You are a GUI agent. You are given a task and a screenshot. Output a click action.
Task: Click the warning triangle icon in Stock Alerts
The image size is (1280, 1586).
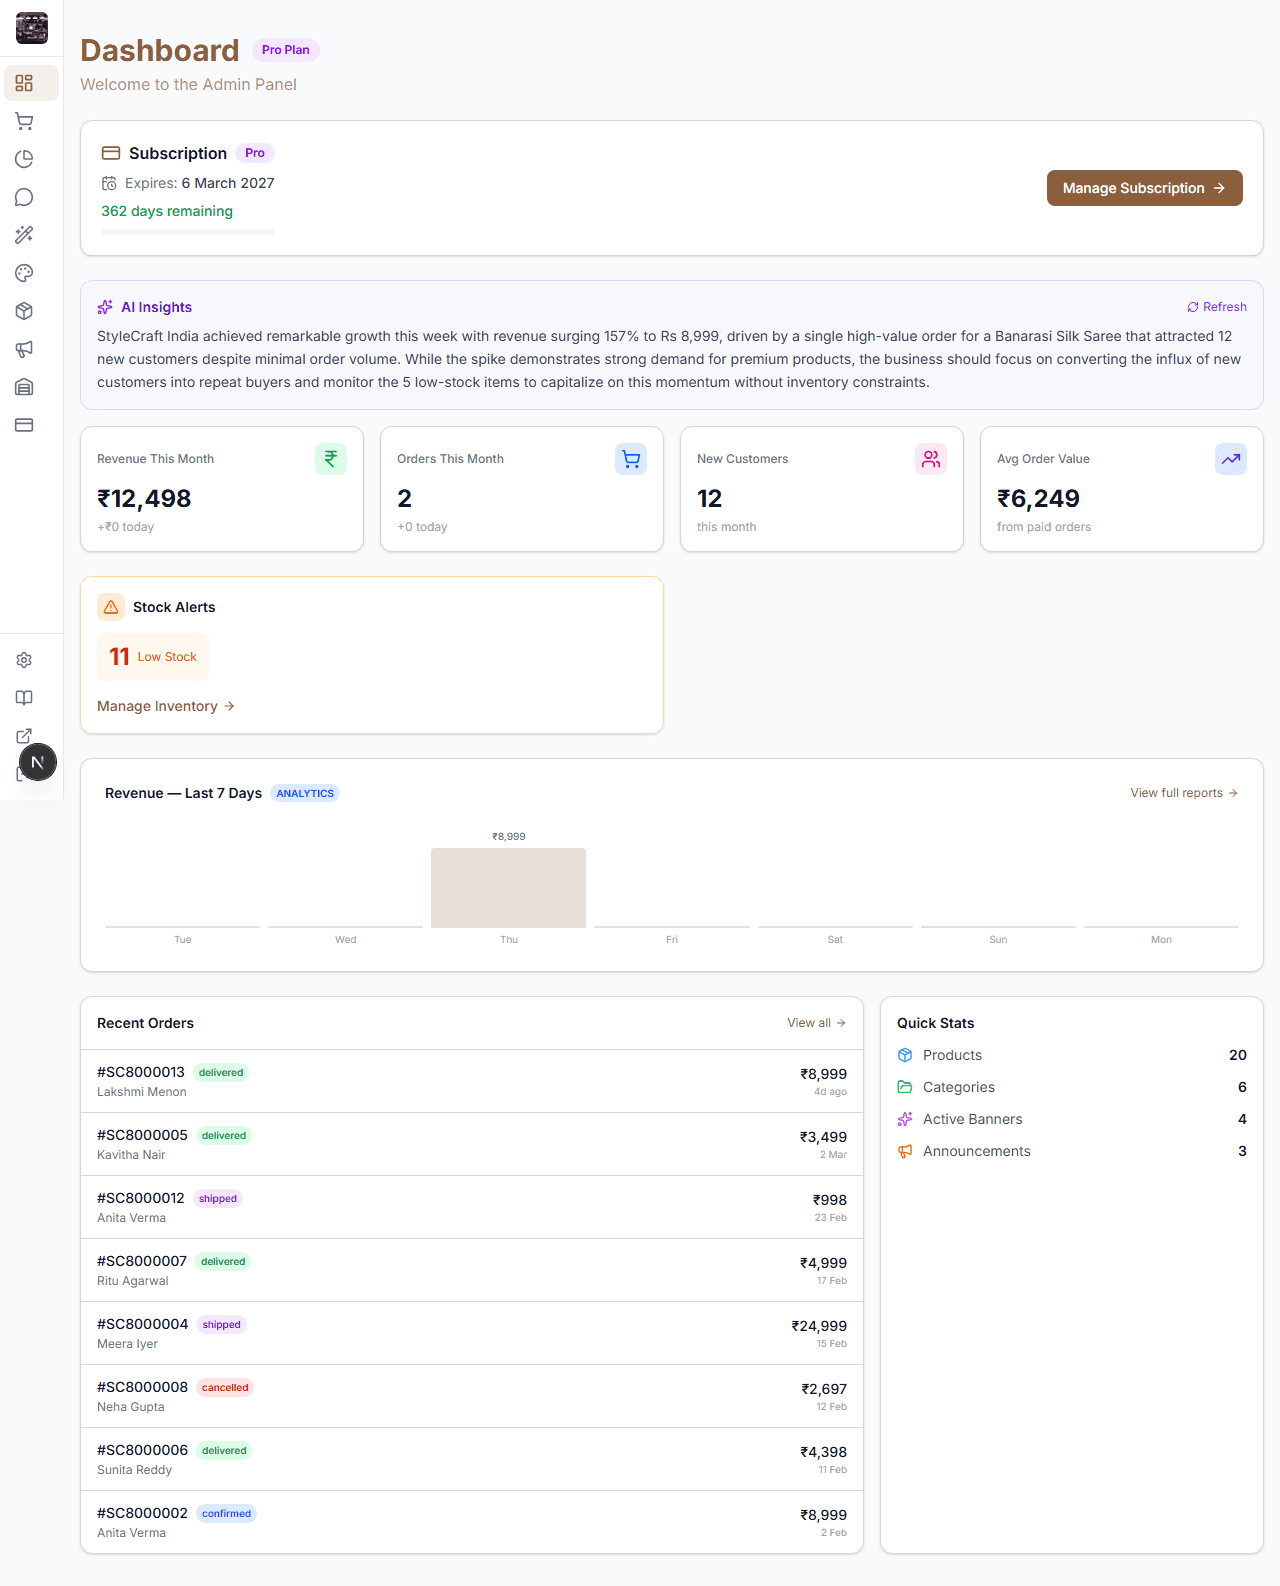(x=111, y=607)
